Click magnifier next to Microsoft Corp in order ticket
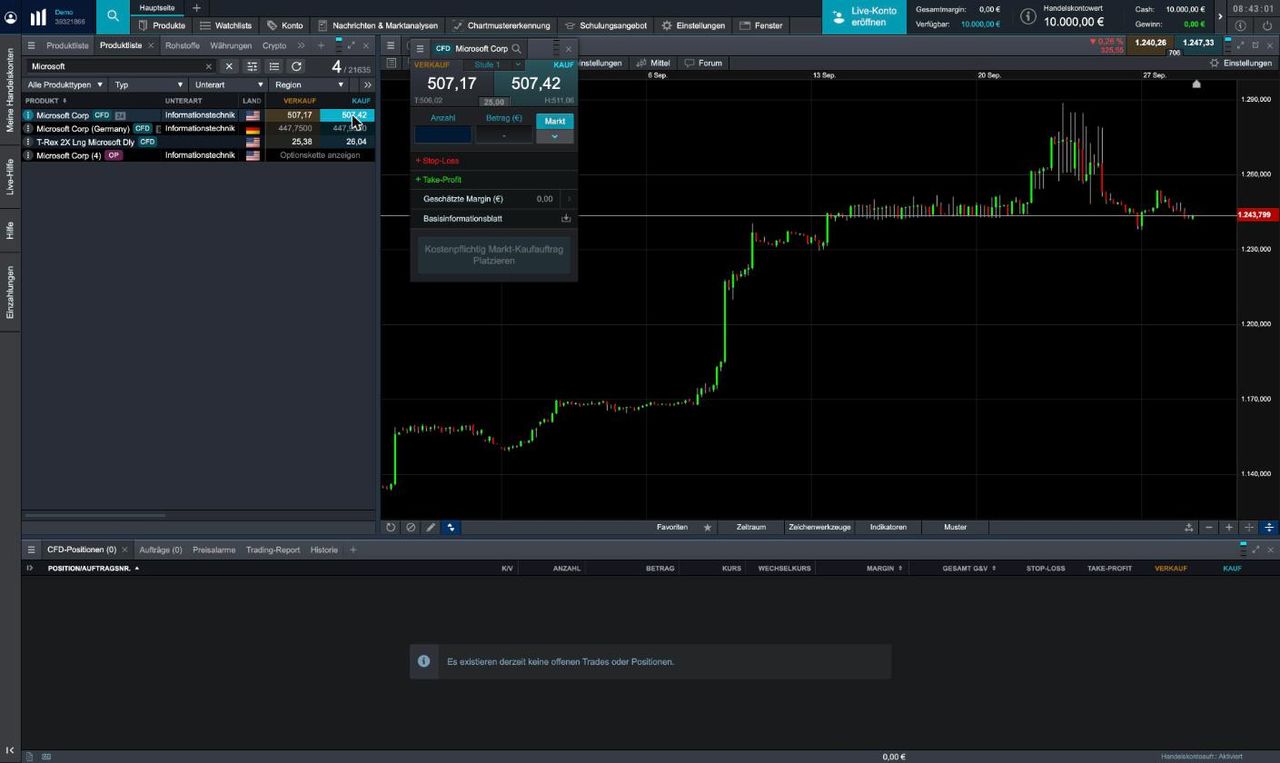1280x763 pixels. point(516,48)
